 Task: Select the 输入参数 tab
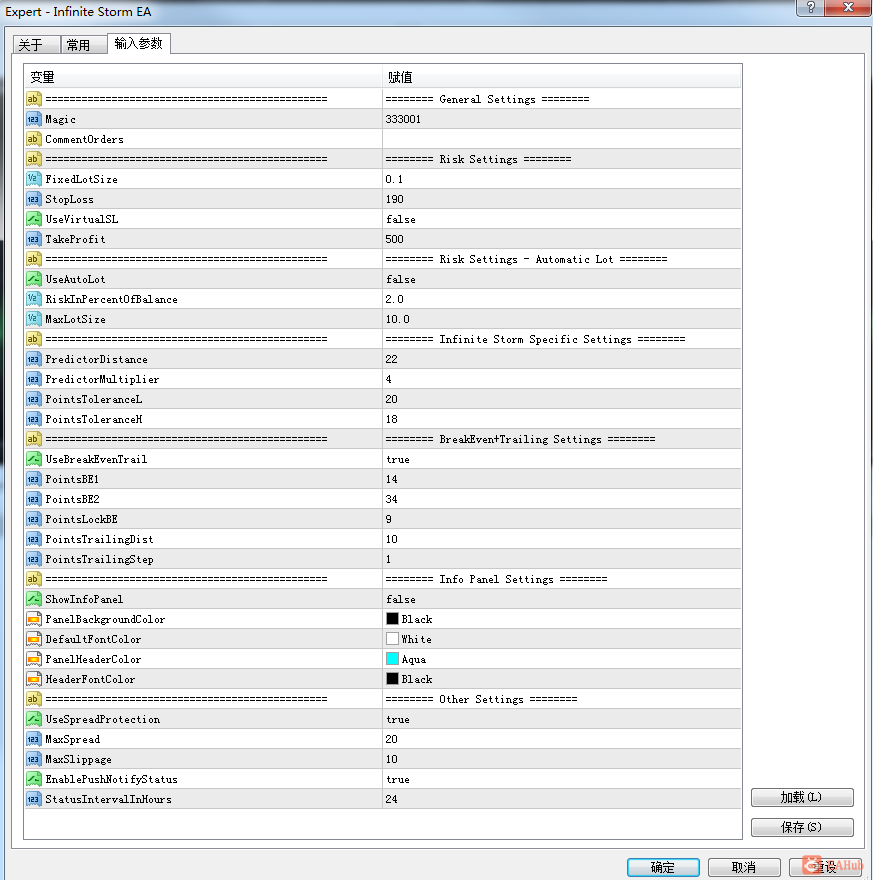(x=139, y=43)
